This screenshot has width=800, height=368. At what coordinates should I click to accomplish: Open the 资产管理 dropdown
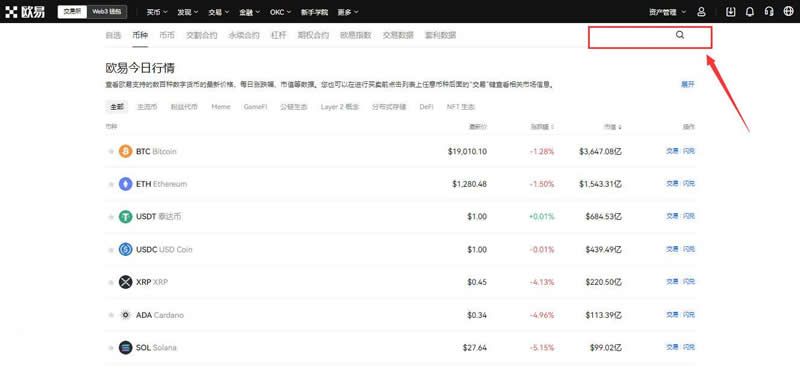click(x=667, y=12)
